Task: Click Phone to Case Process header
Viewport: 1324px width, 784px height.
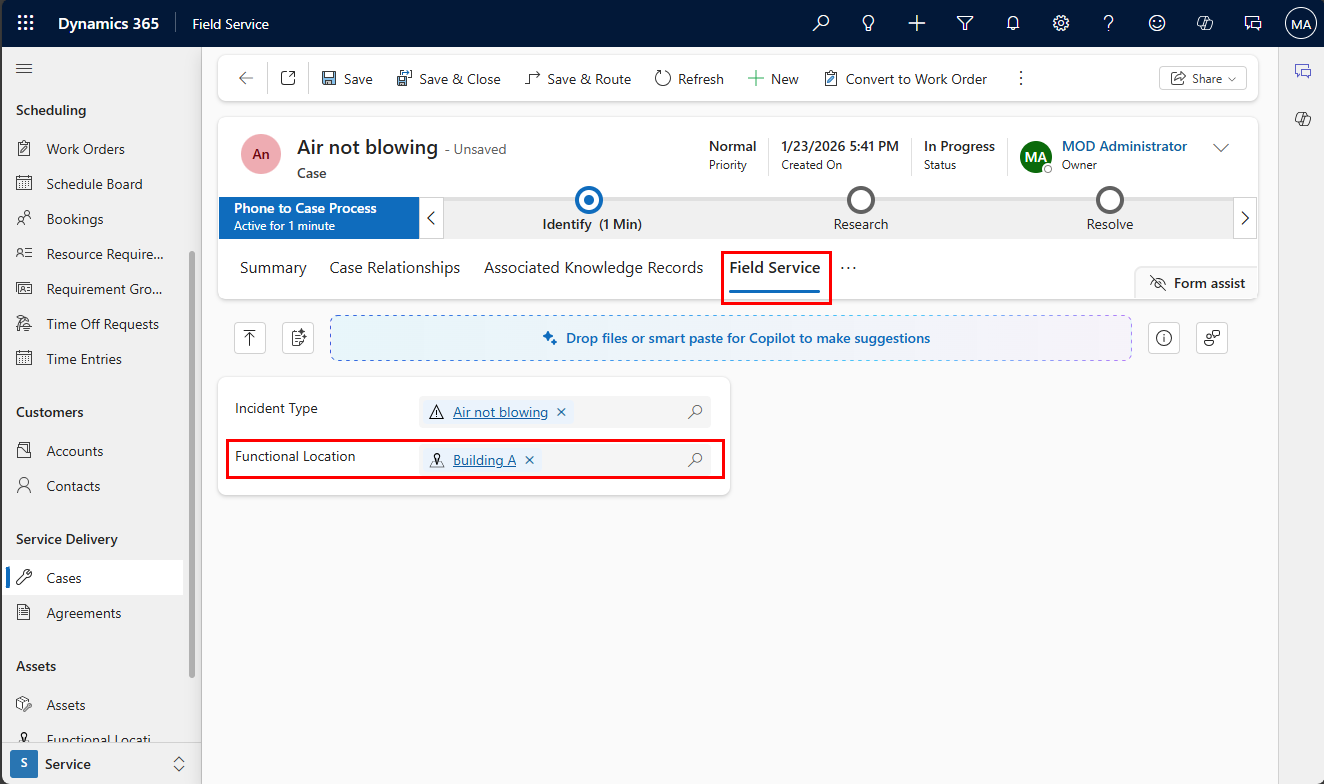Action: coord(319,217)
